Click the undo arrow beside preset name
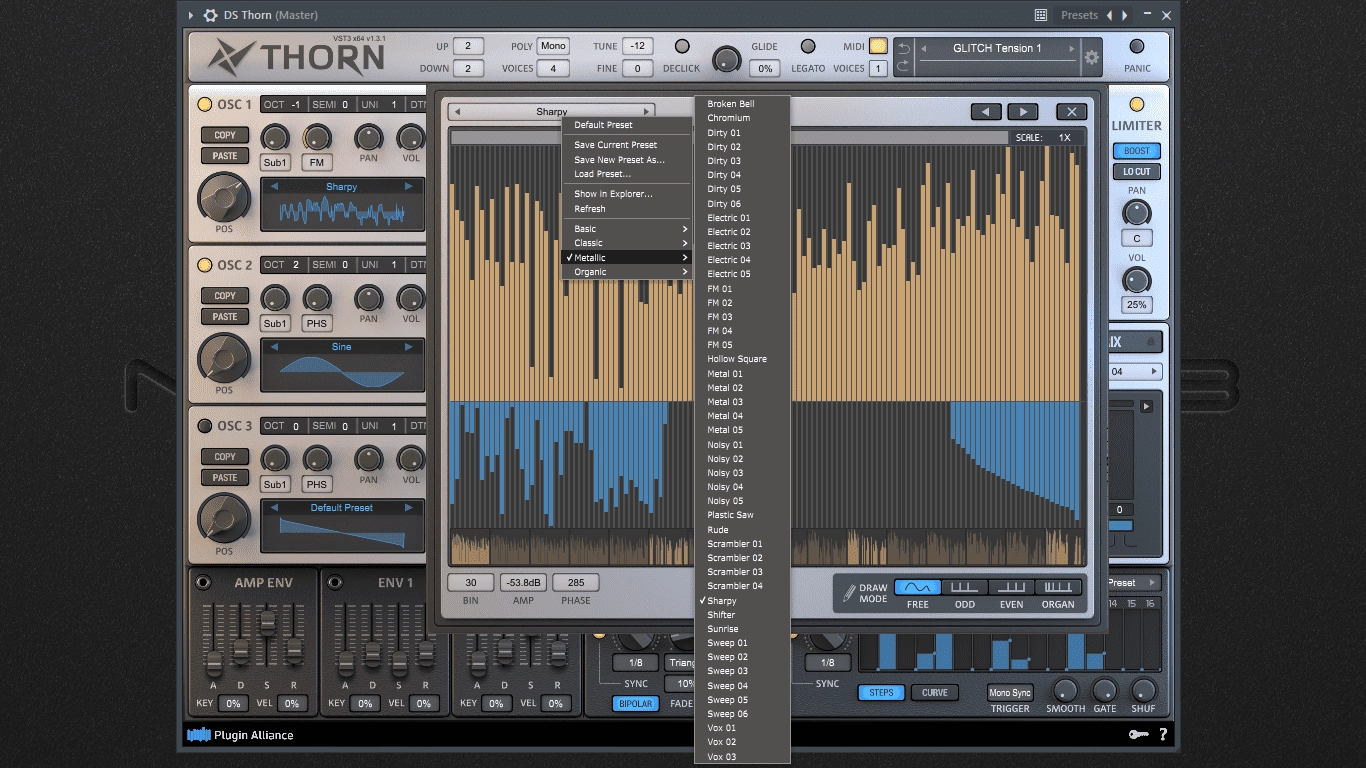 [903, 48]
